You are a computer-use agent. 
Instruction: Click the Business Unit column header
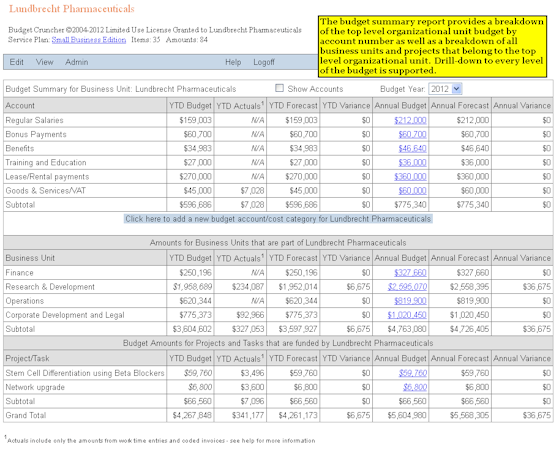30,258
